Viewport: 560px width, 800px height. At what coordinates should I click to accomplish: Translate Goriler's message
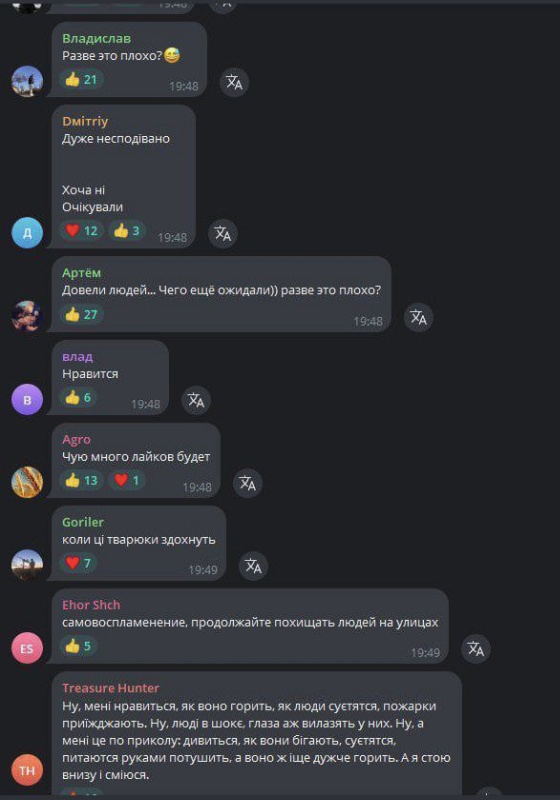253,566
